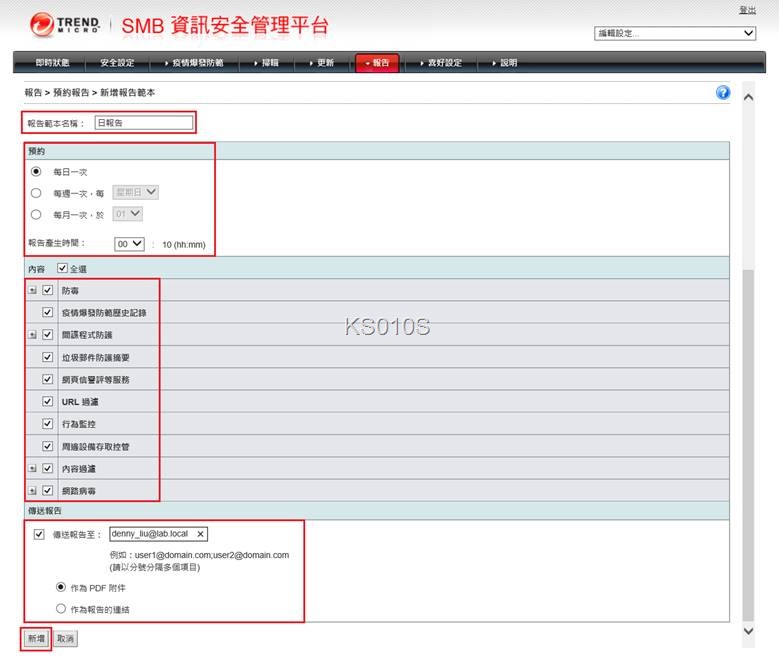The height and width of the screenshot is (657, 779).
Task: Toggle the 全選 checkbox
Action: point(62,268)
